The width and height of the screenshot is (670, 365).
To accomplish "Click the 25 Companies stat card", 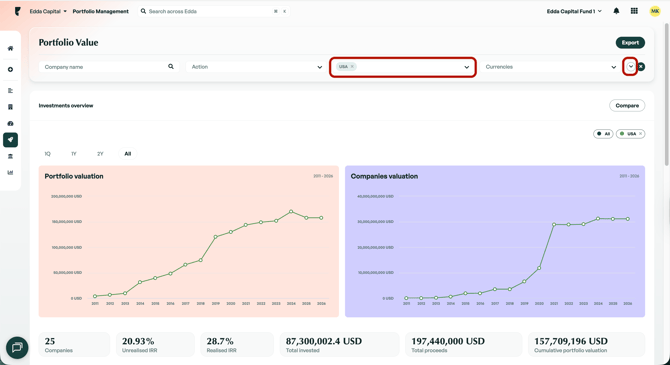I will tap(74, 345).
